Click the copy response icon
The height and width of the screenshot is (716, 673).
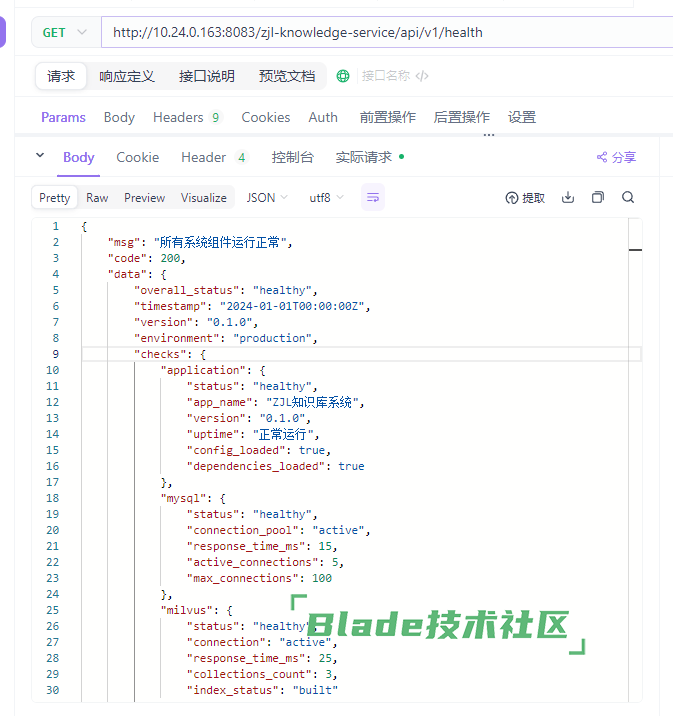coord(598,197)
